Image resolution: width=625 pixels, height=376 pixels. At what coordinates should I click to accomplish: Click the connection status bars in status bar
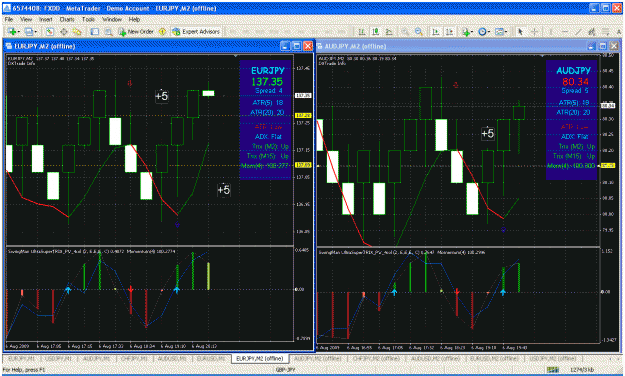[552, 370]
